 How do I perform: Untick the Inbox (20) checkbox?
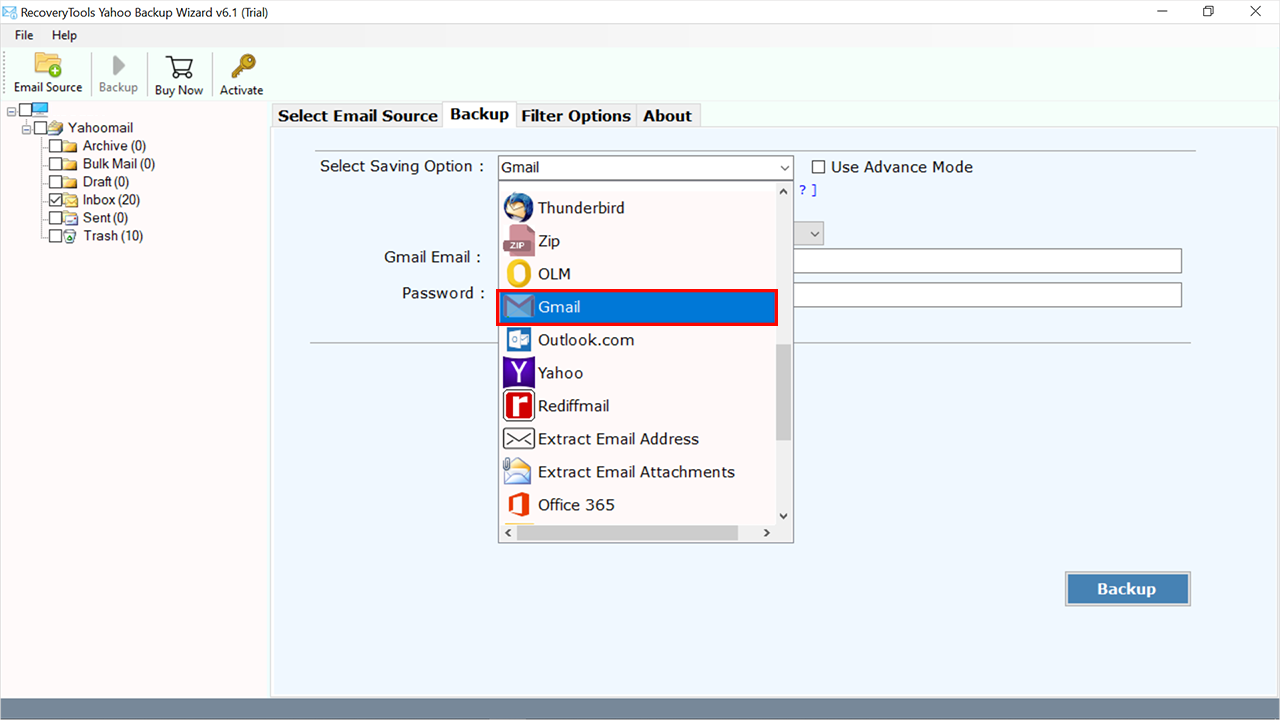tap(56, 200)
